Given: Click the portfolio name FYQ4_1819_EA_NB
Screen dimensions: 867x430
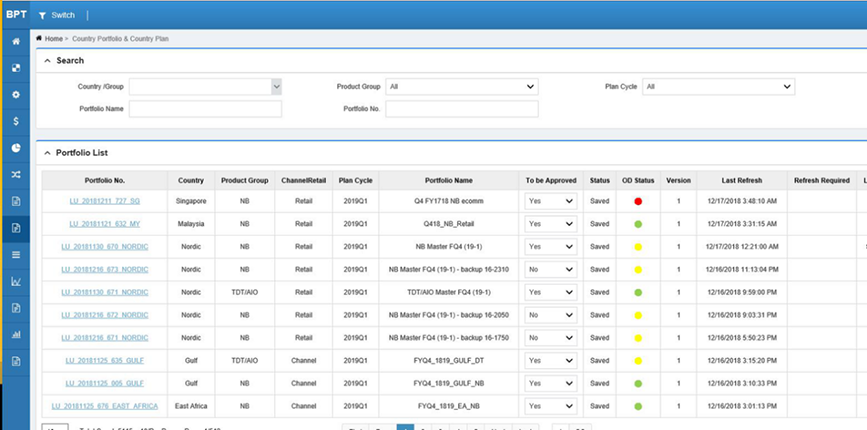Looking at the screenshot, I should click(x=448, y=406).
